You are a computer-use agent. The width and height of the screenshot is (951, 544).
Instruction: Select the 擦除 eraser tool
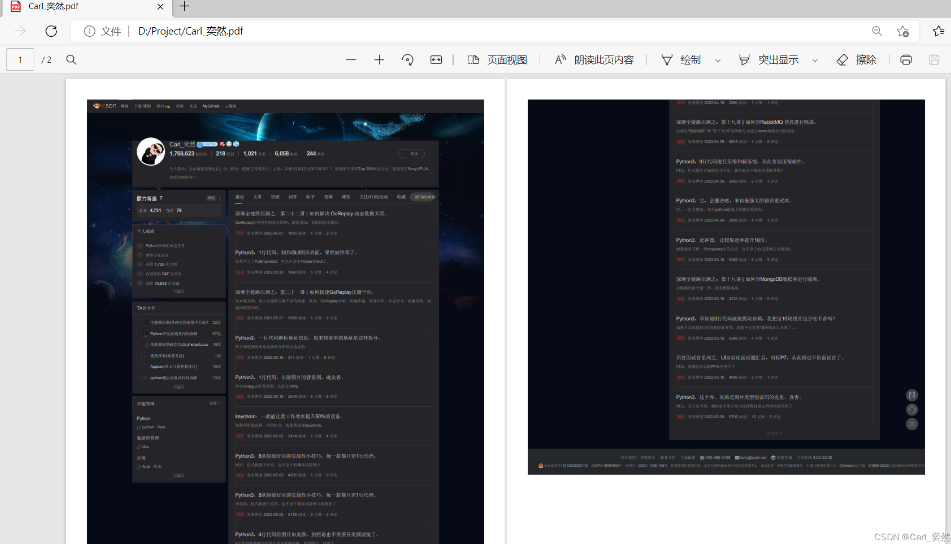click(856, 59)
